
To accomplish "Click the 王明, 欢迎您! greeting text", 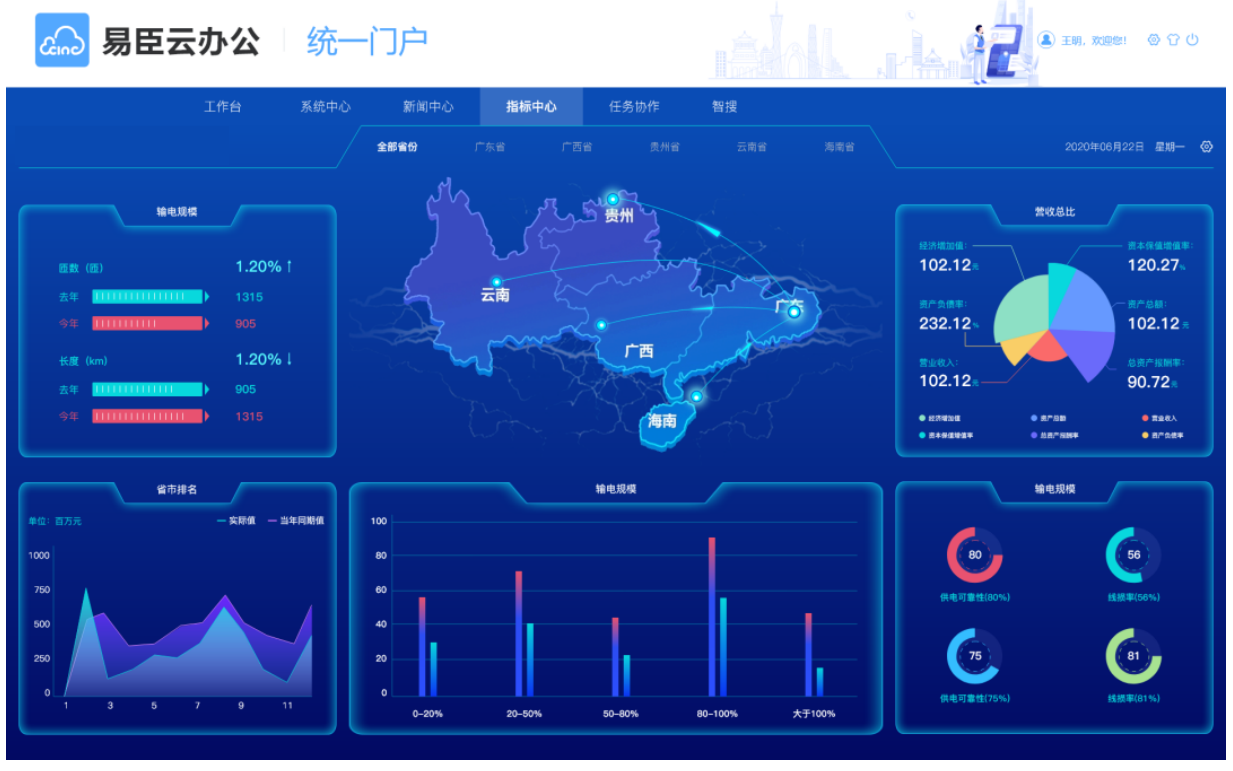I will (1093, 40).
